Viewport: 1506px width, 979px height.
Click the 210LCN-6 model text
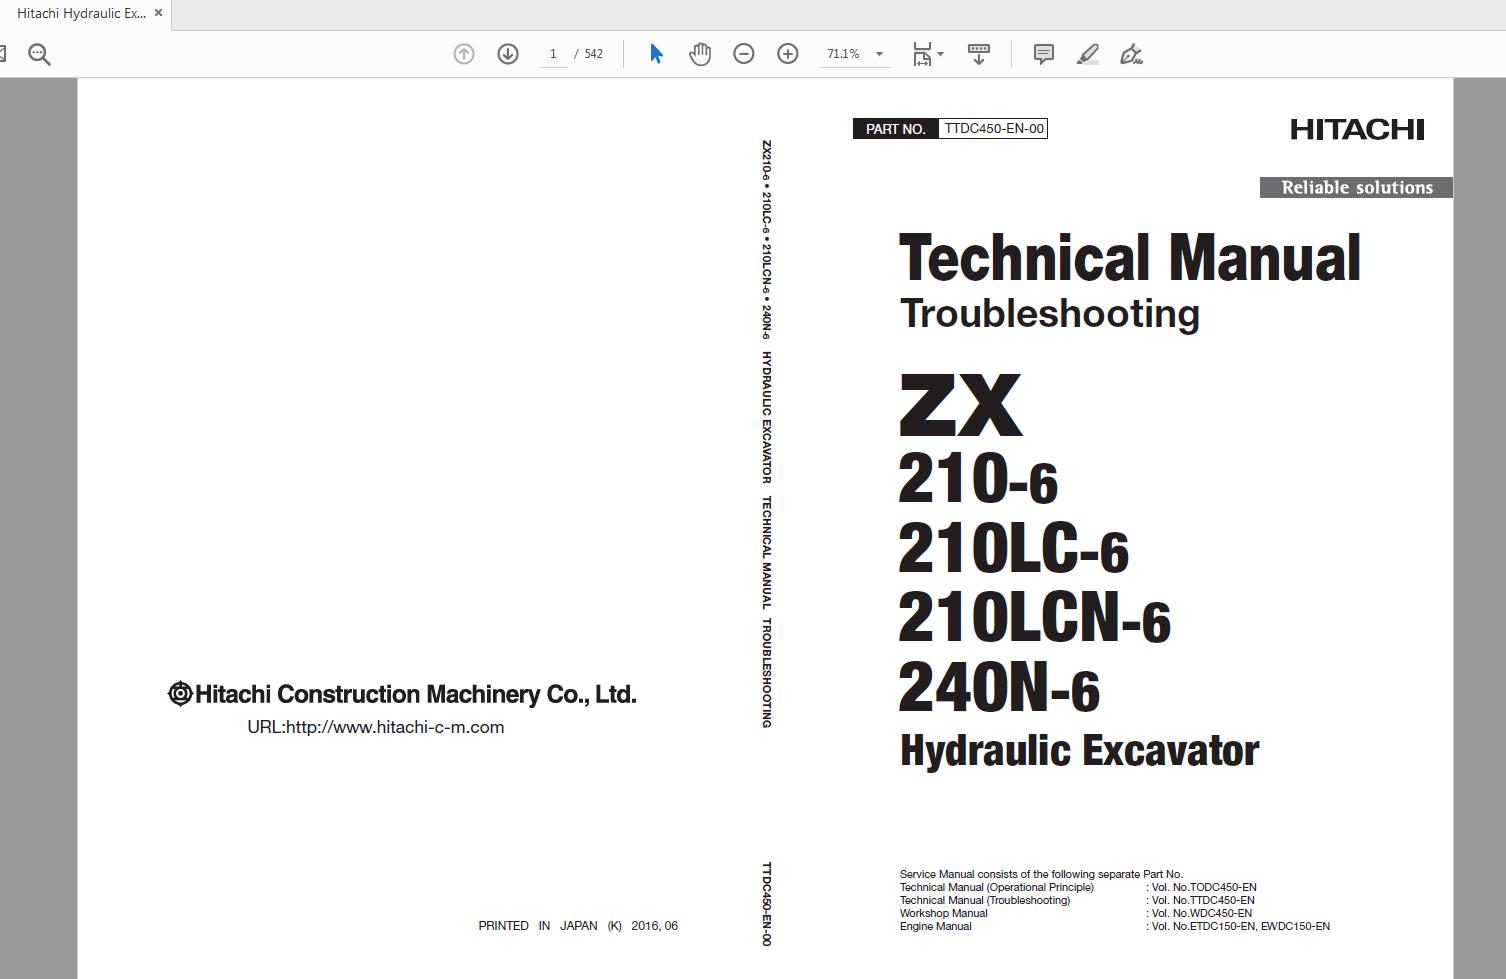[1035, 618]
